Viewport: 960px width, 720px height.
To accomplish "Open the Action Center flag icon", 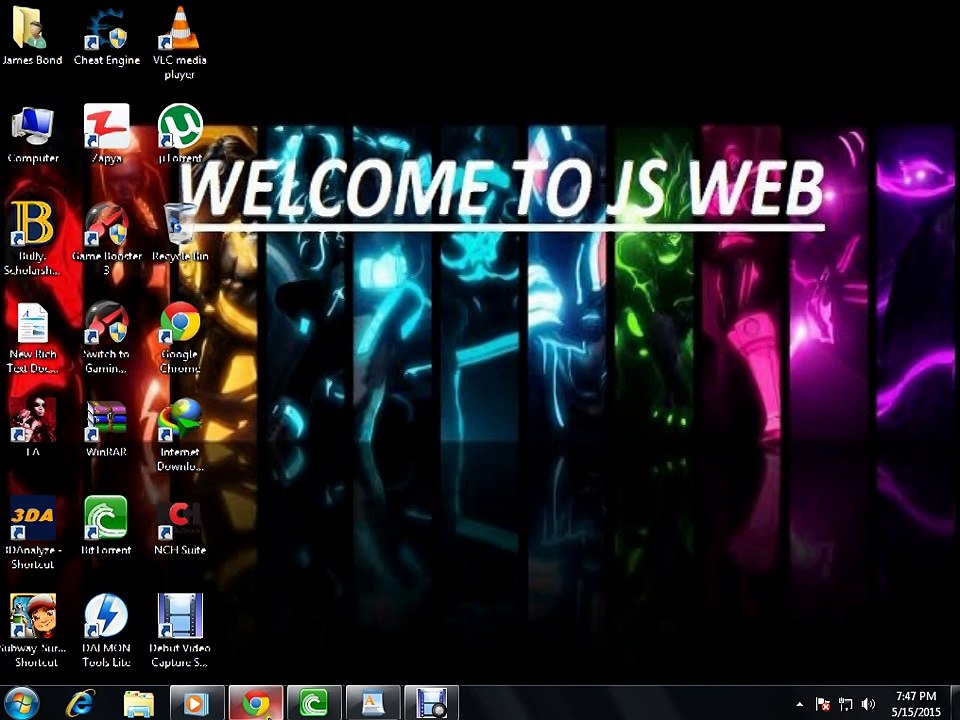I will [x=822, y=704].
